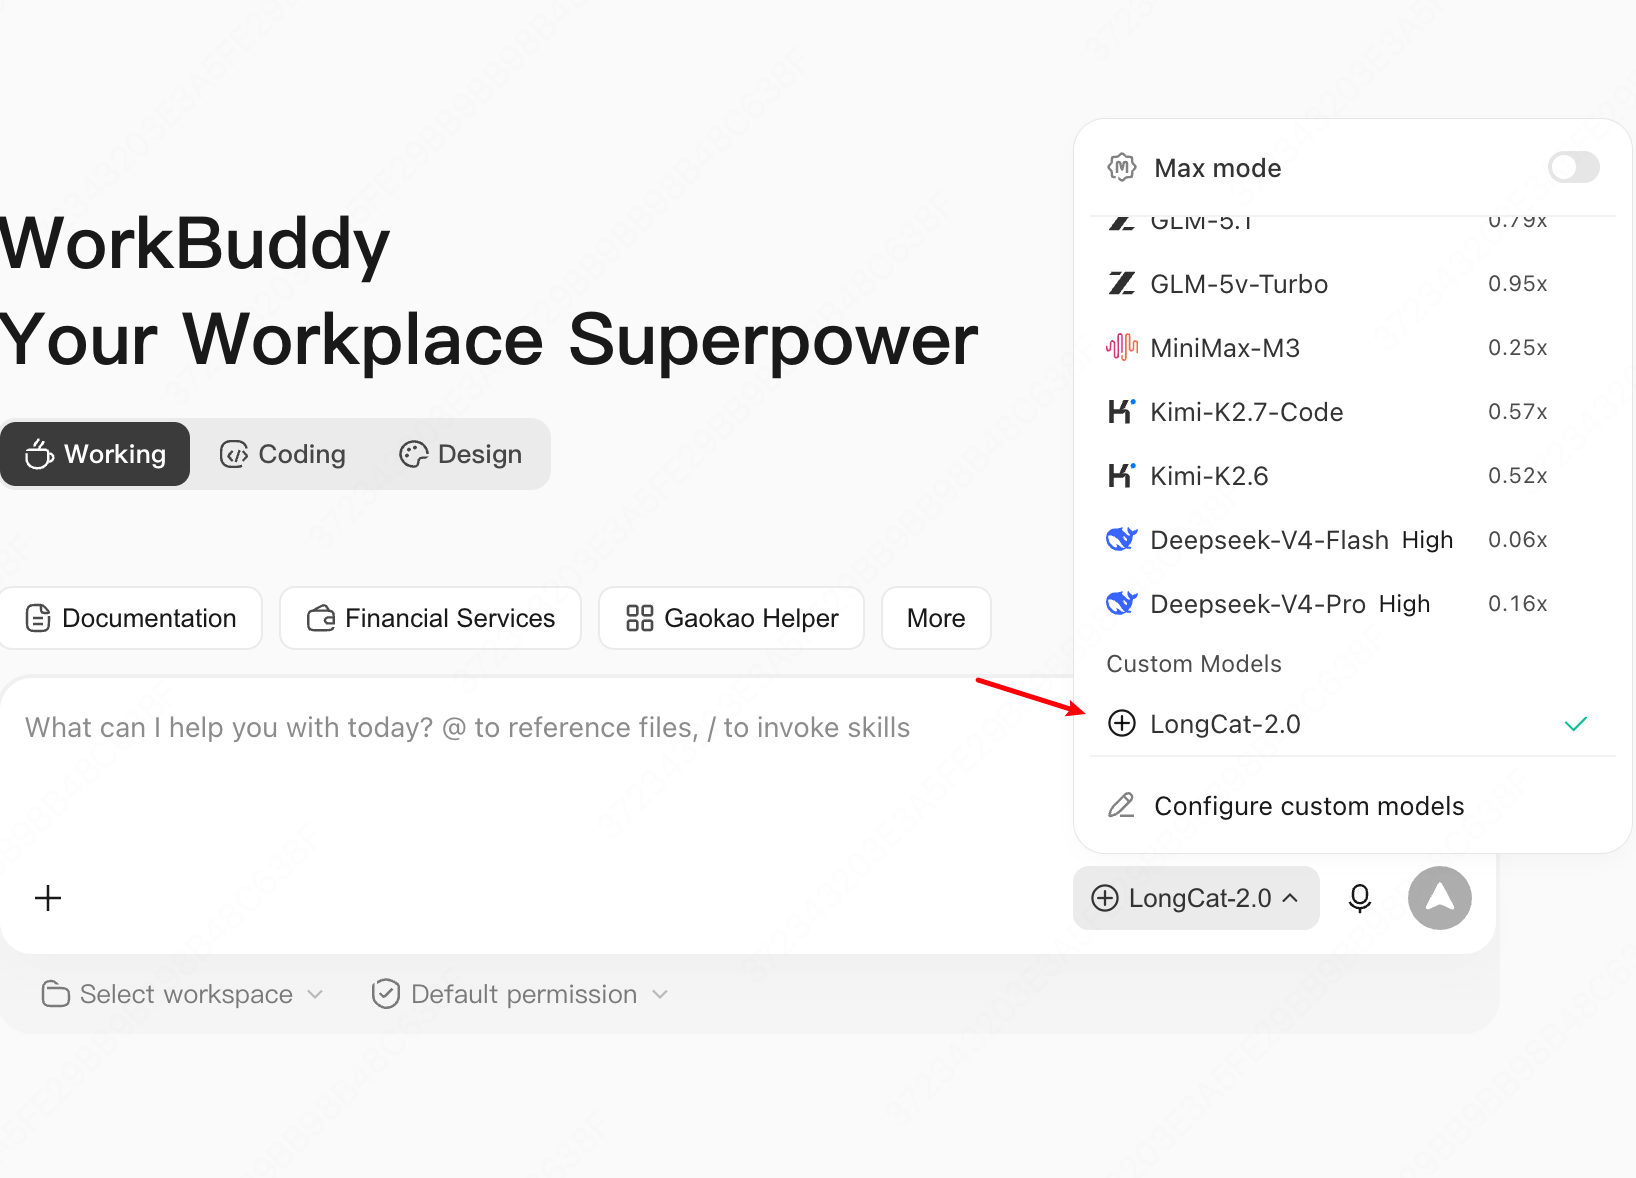Screen dimensions: 1636x1178
Task: Click the 0.95x rate for GLM-5v-Turbo
Action: point(1518,284)
